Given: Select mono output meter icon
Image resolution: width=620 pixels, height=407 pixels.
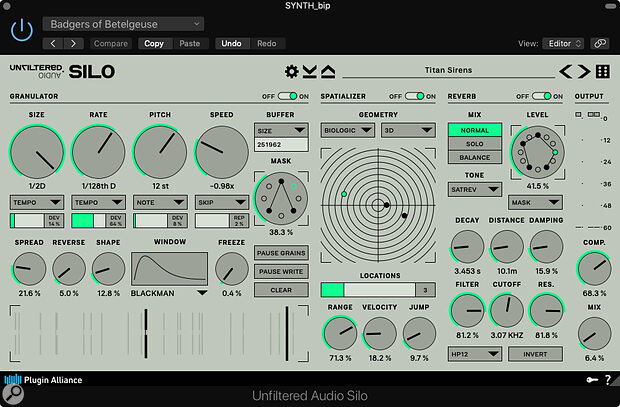Looking at the screenshot, I should pos(578,115).
